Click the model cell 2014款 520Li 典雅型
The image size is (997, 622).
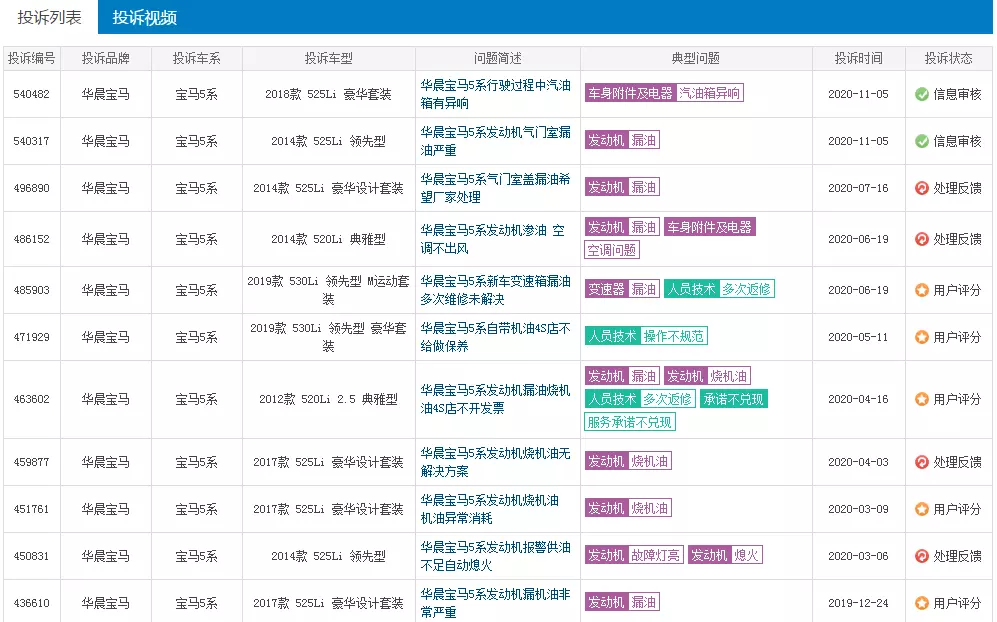tap(328, 239)
